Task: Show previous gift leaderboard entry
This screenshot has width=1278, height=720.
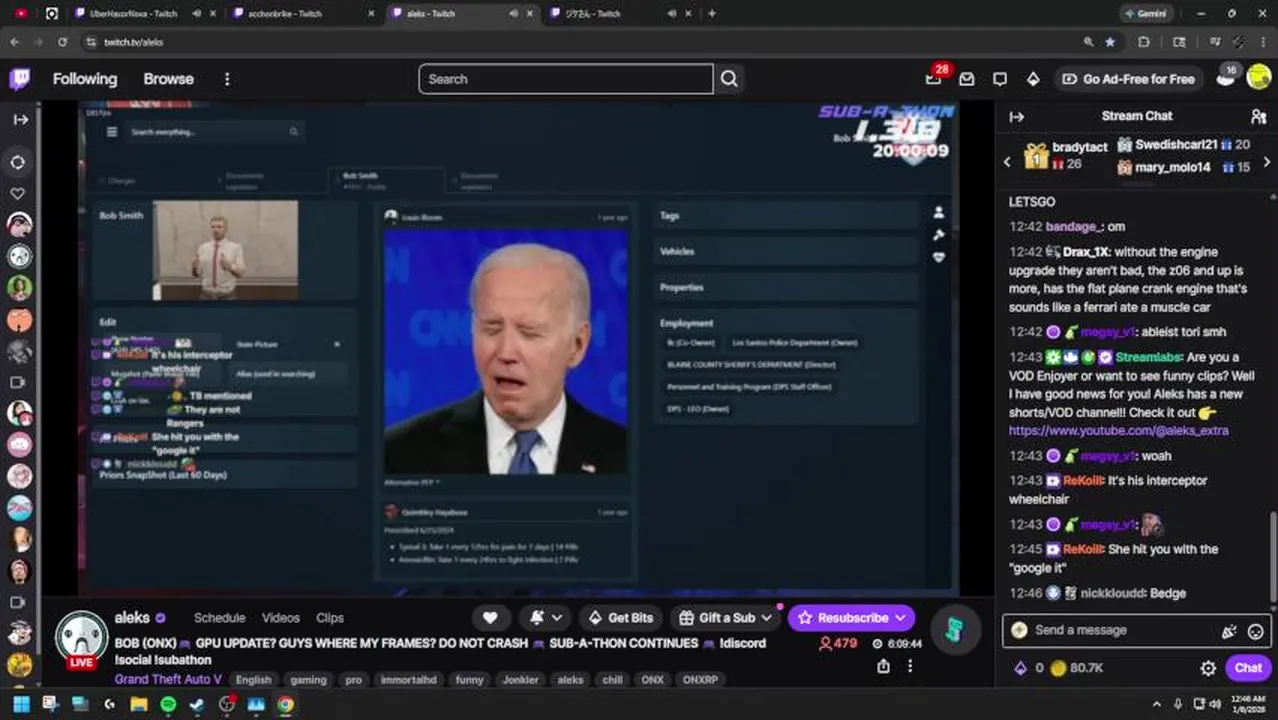Action: [x=1008, y=162]
